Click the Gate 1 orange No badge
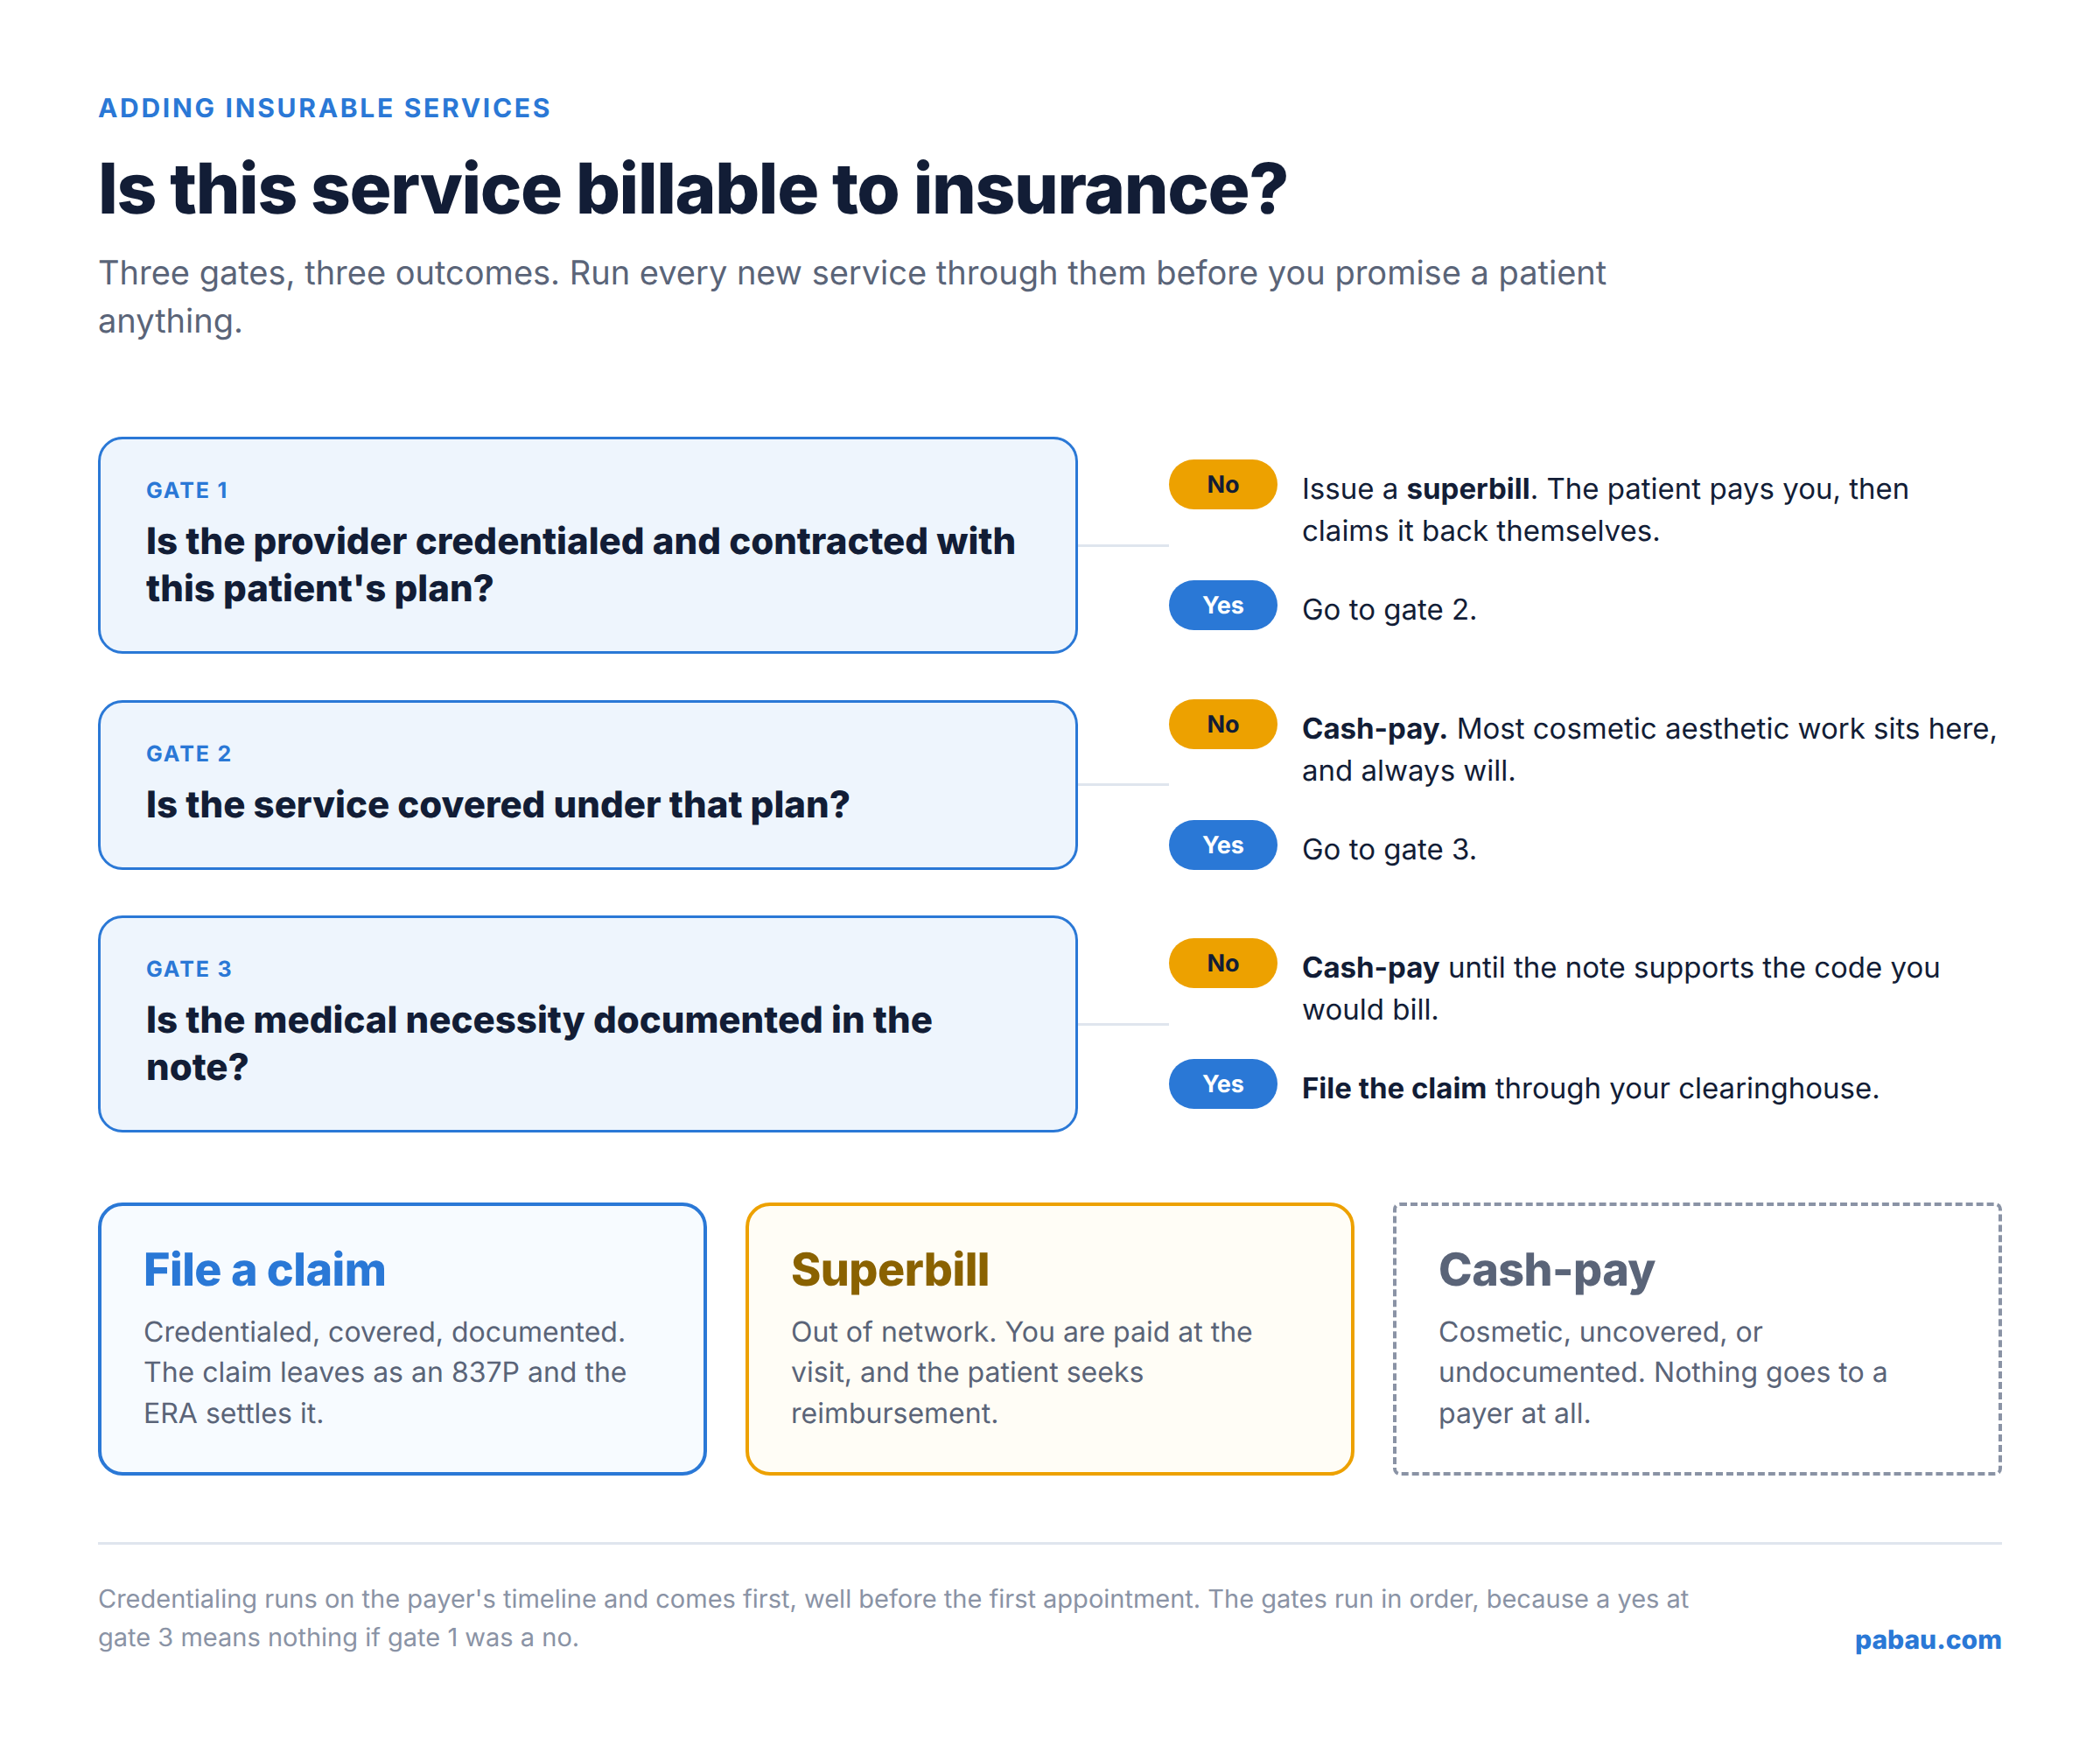This screenshot has height=1753, width=2100. pos(1222,484)
